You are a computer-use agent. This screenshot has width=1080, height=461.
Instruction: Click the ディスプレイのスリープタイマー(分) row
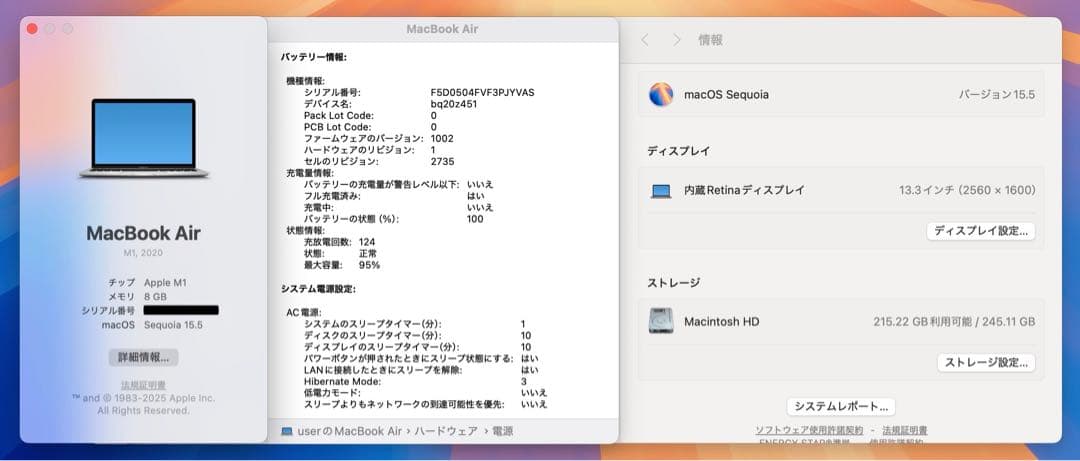point(417,347)
